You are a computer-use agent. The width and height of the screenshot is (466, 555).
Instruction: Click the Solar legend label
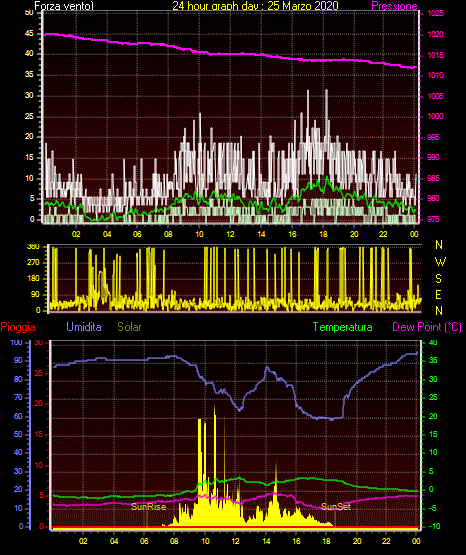(129, 327)
